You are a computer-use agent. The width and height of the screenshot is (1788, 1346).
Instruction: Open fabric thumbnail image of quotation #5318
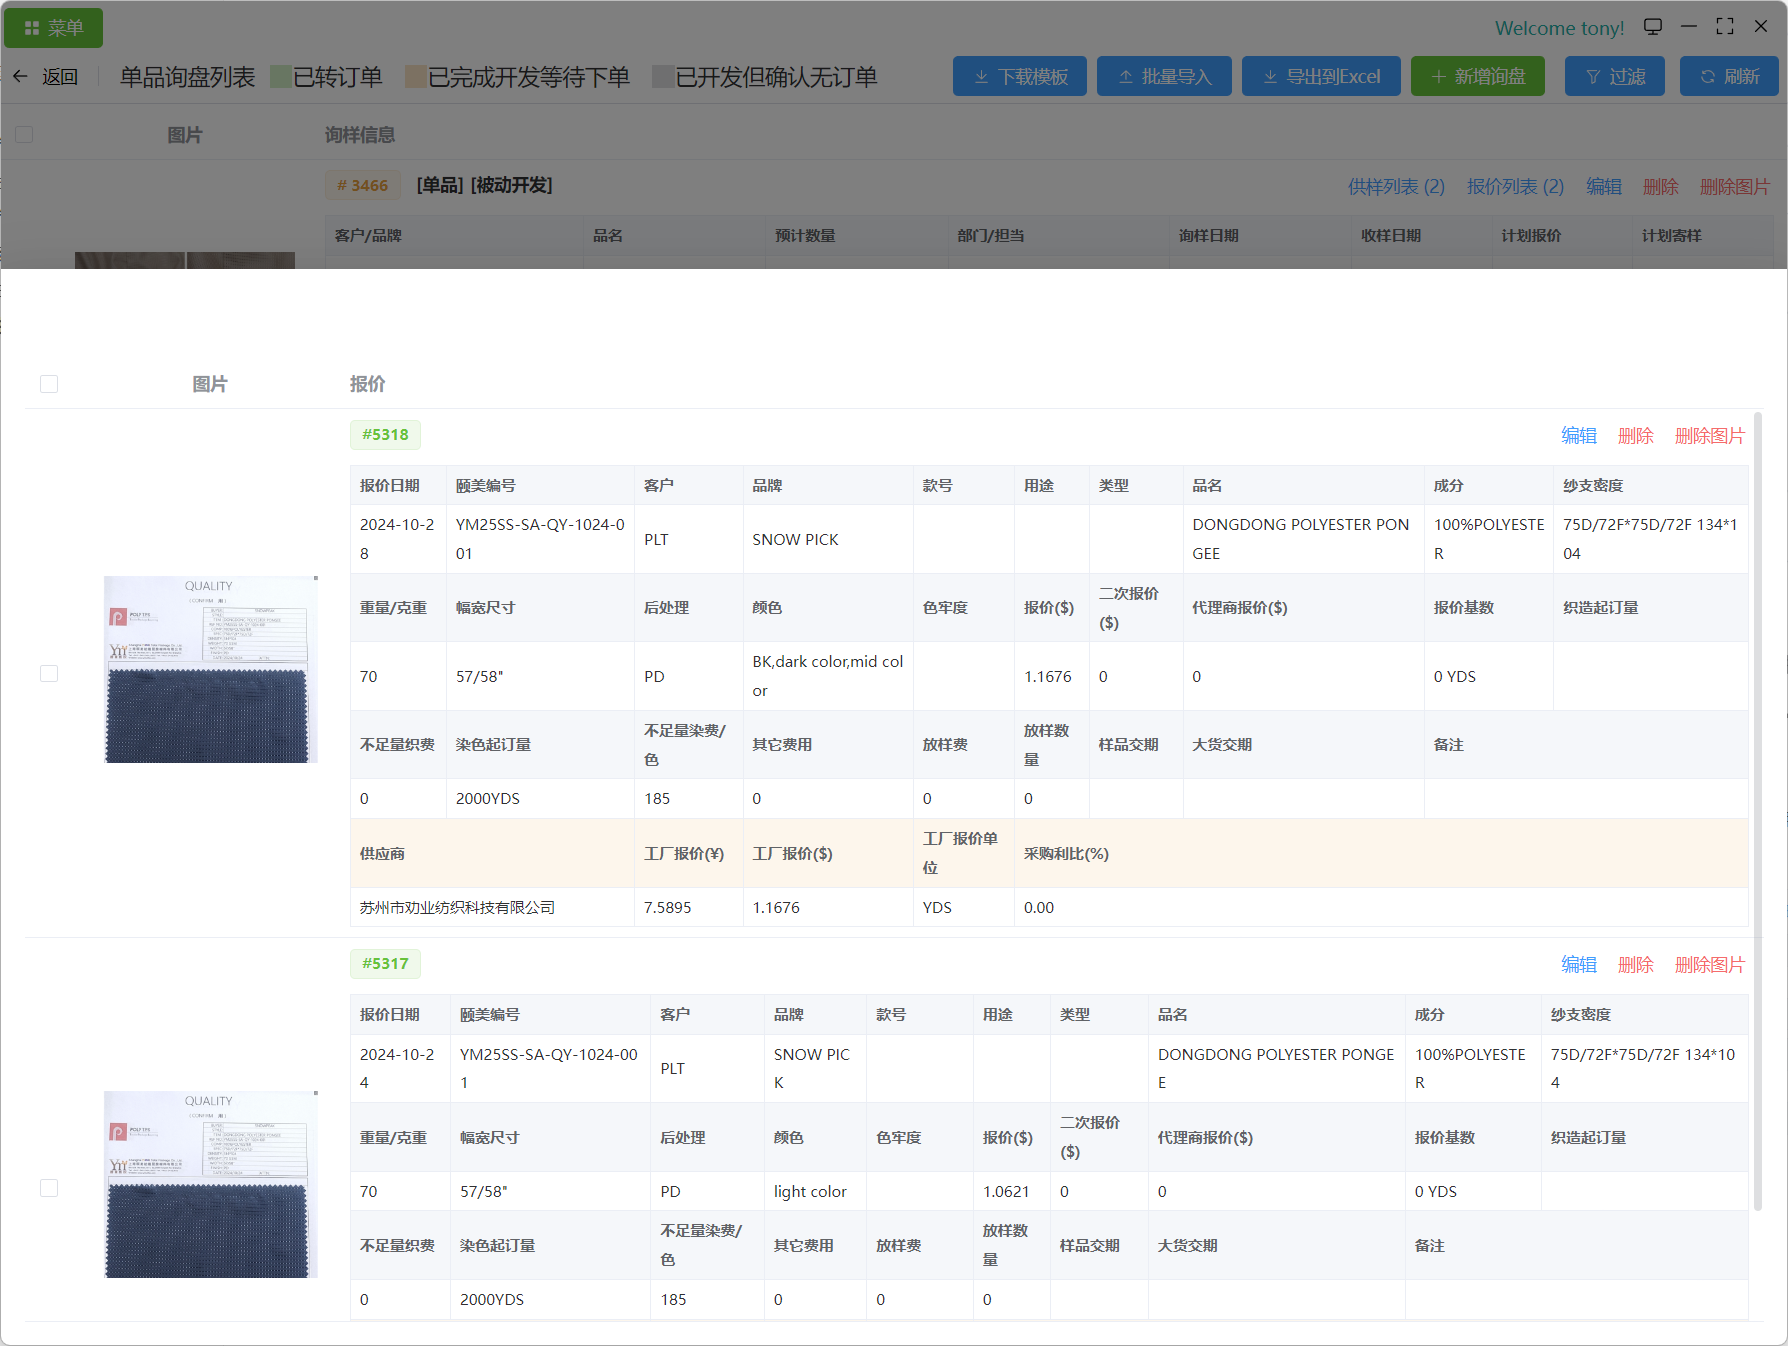[211, 669]
